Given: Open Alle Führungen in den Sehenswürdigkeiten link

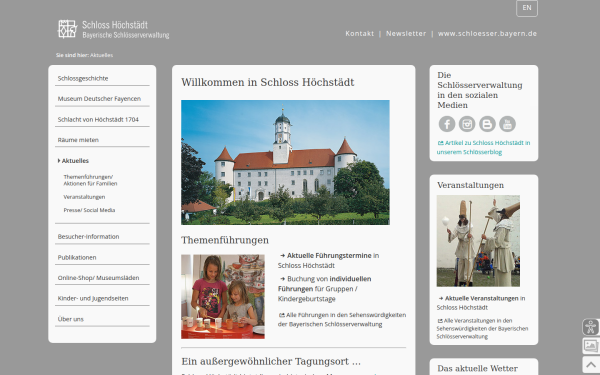Looking at the screenshot, I should coord(342,320).
